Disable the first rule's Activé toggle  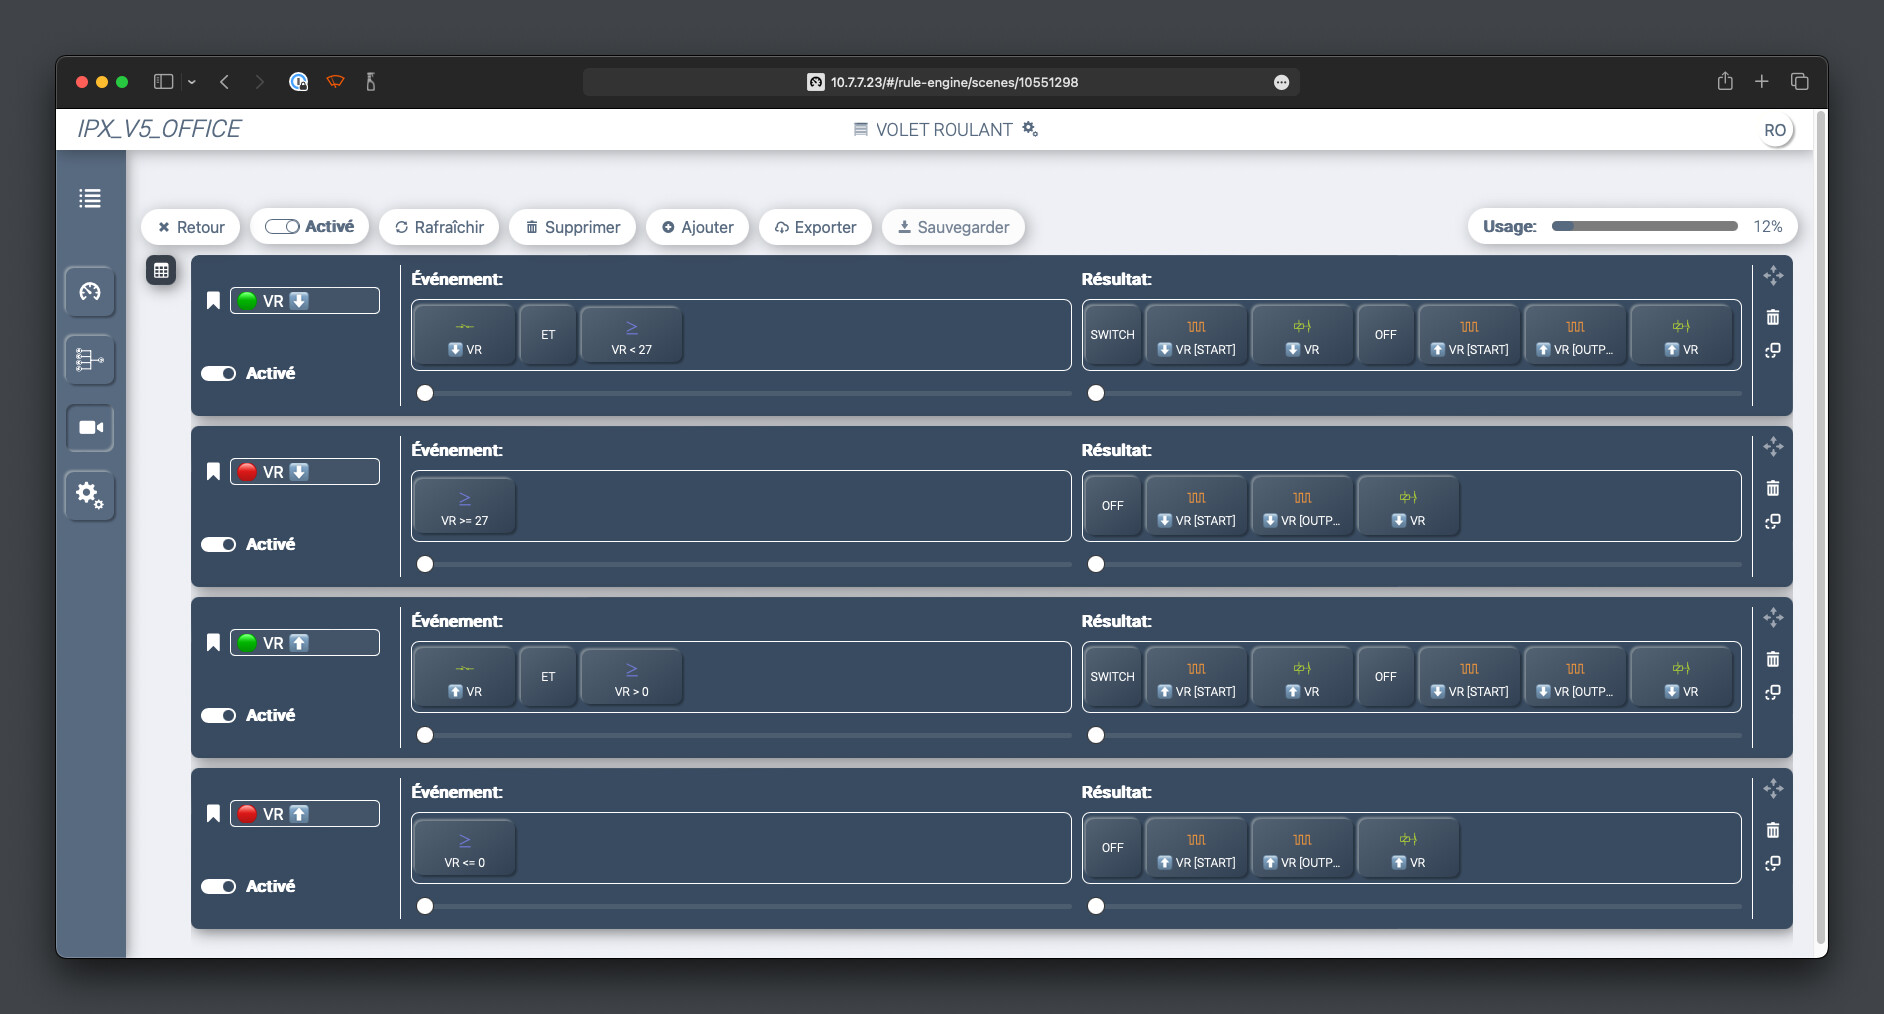tap(219, 373)
